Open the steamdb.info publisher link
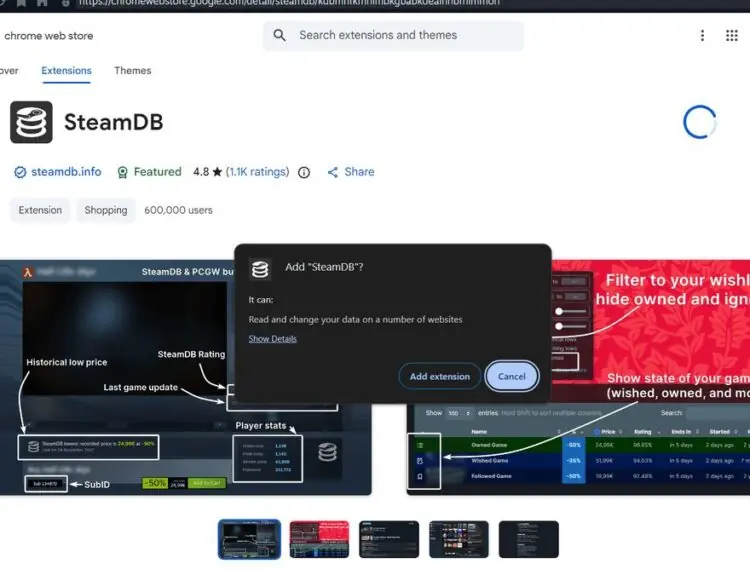The image size is (750, 575). [x=66, y=172]
